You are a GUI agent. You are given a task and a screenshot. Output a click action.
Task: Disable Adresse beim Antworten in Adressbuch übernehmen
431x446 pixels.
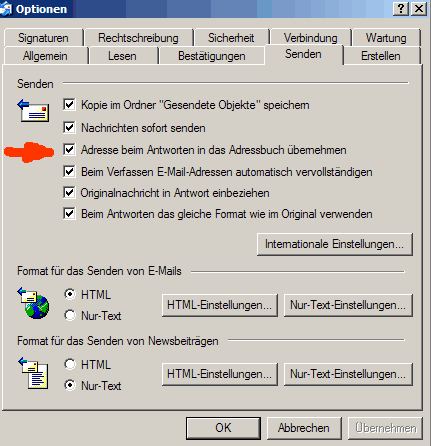point(69,149)
